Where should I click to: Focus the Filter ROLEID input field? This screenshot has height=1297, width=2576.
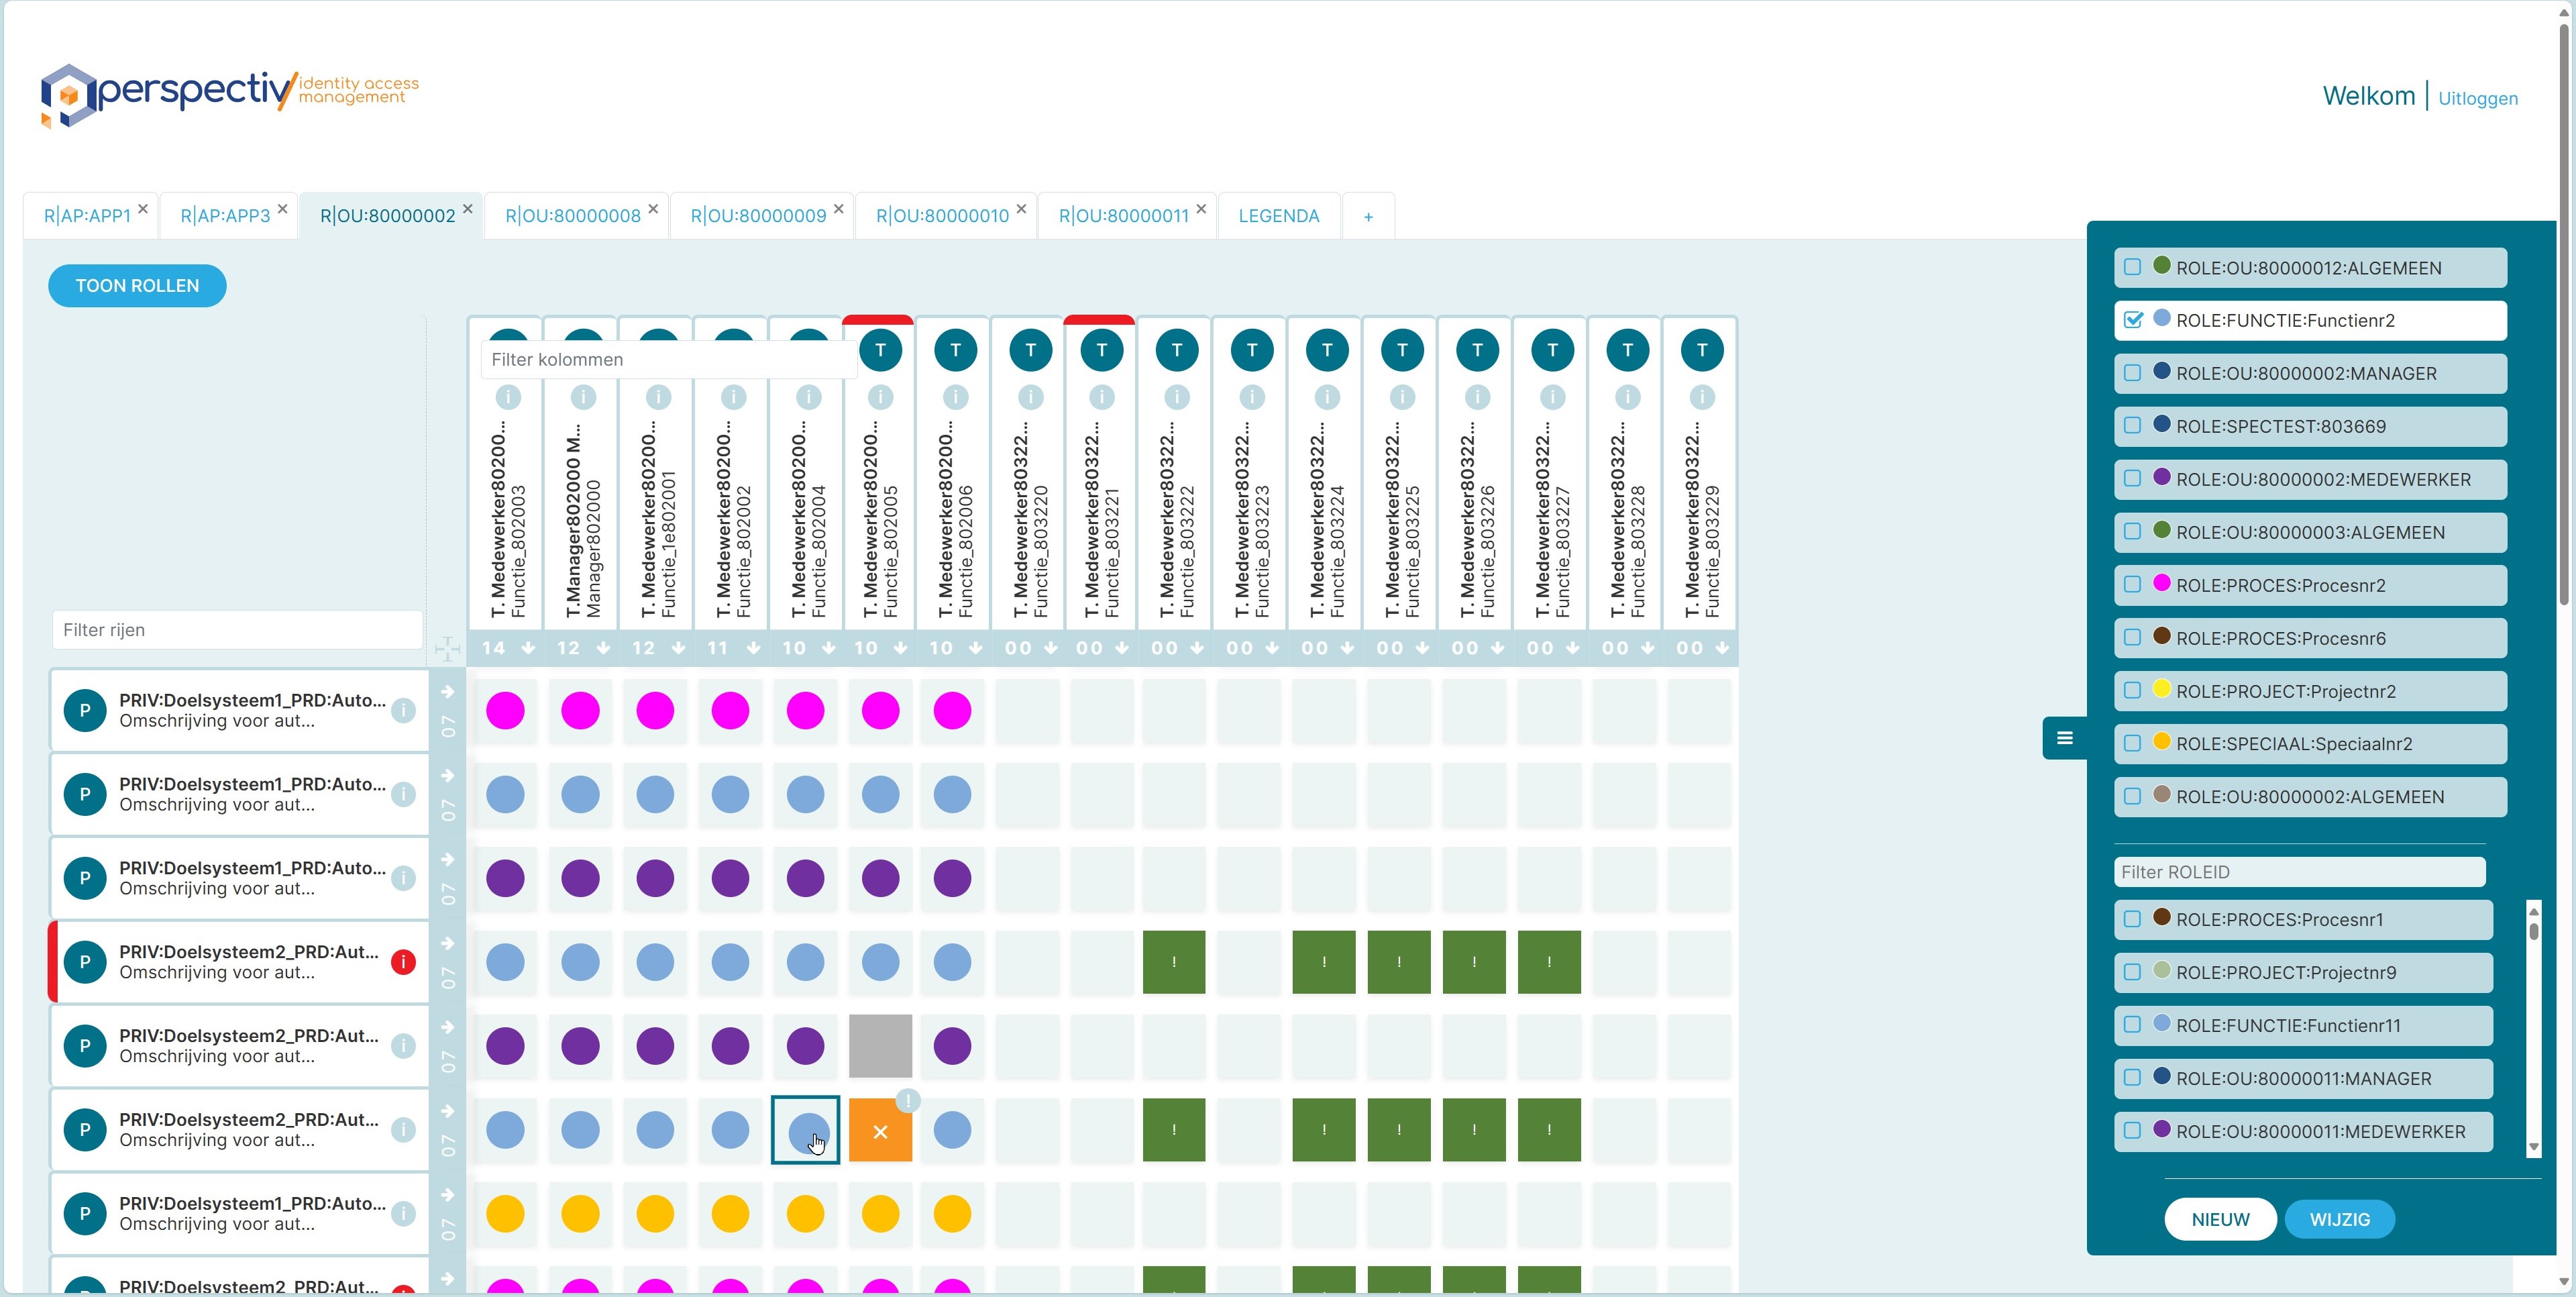pos(2299,872)
